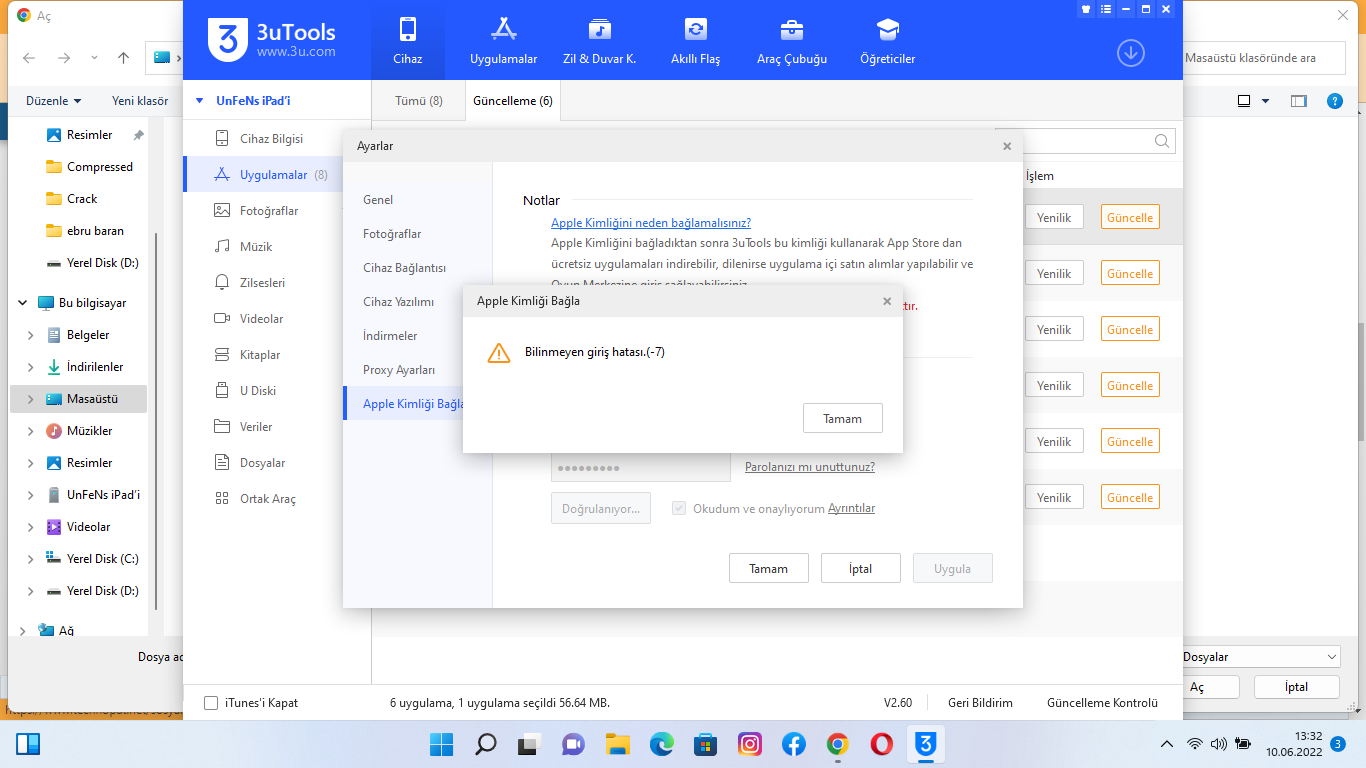
Task: Expand İndirilenler in the file tree
Action: [x=31, y=367]
